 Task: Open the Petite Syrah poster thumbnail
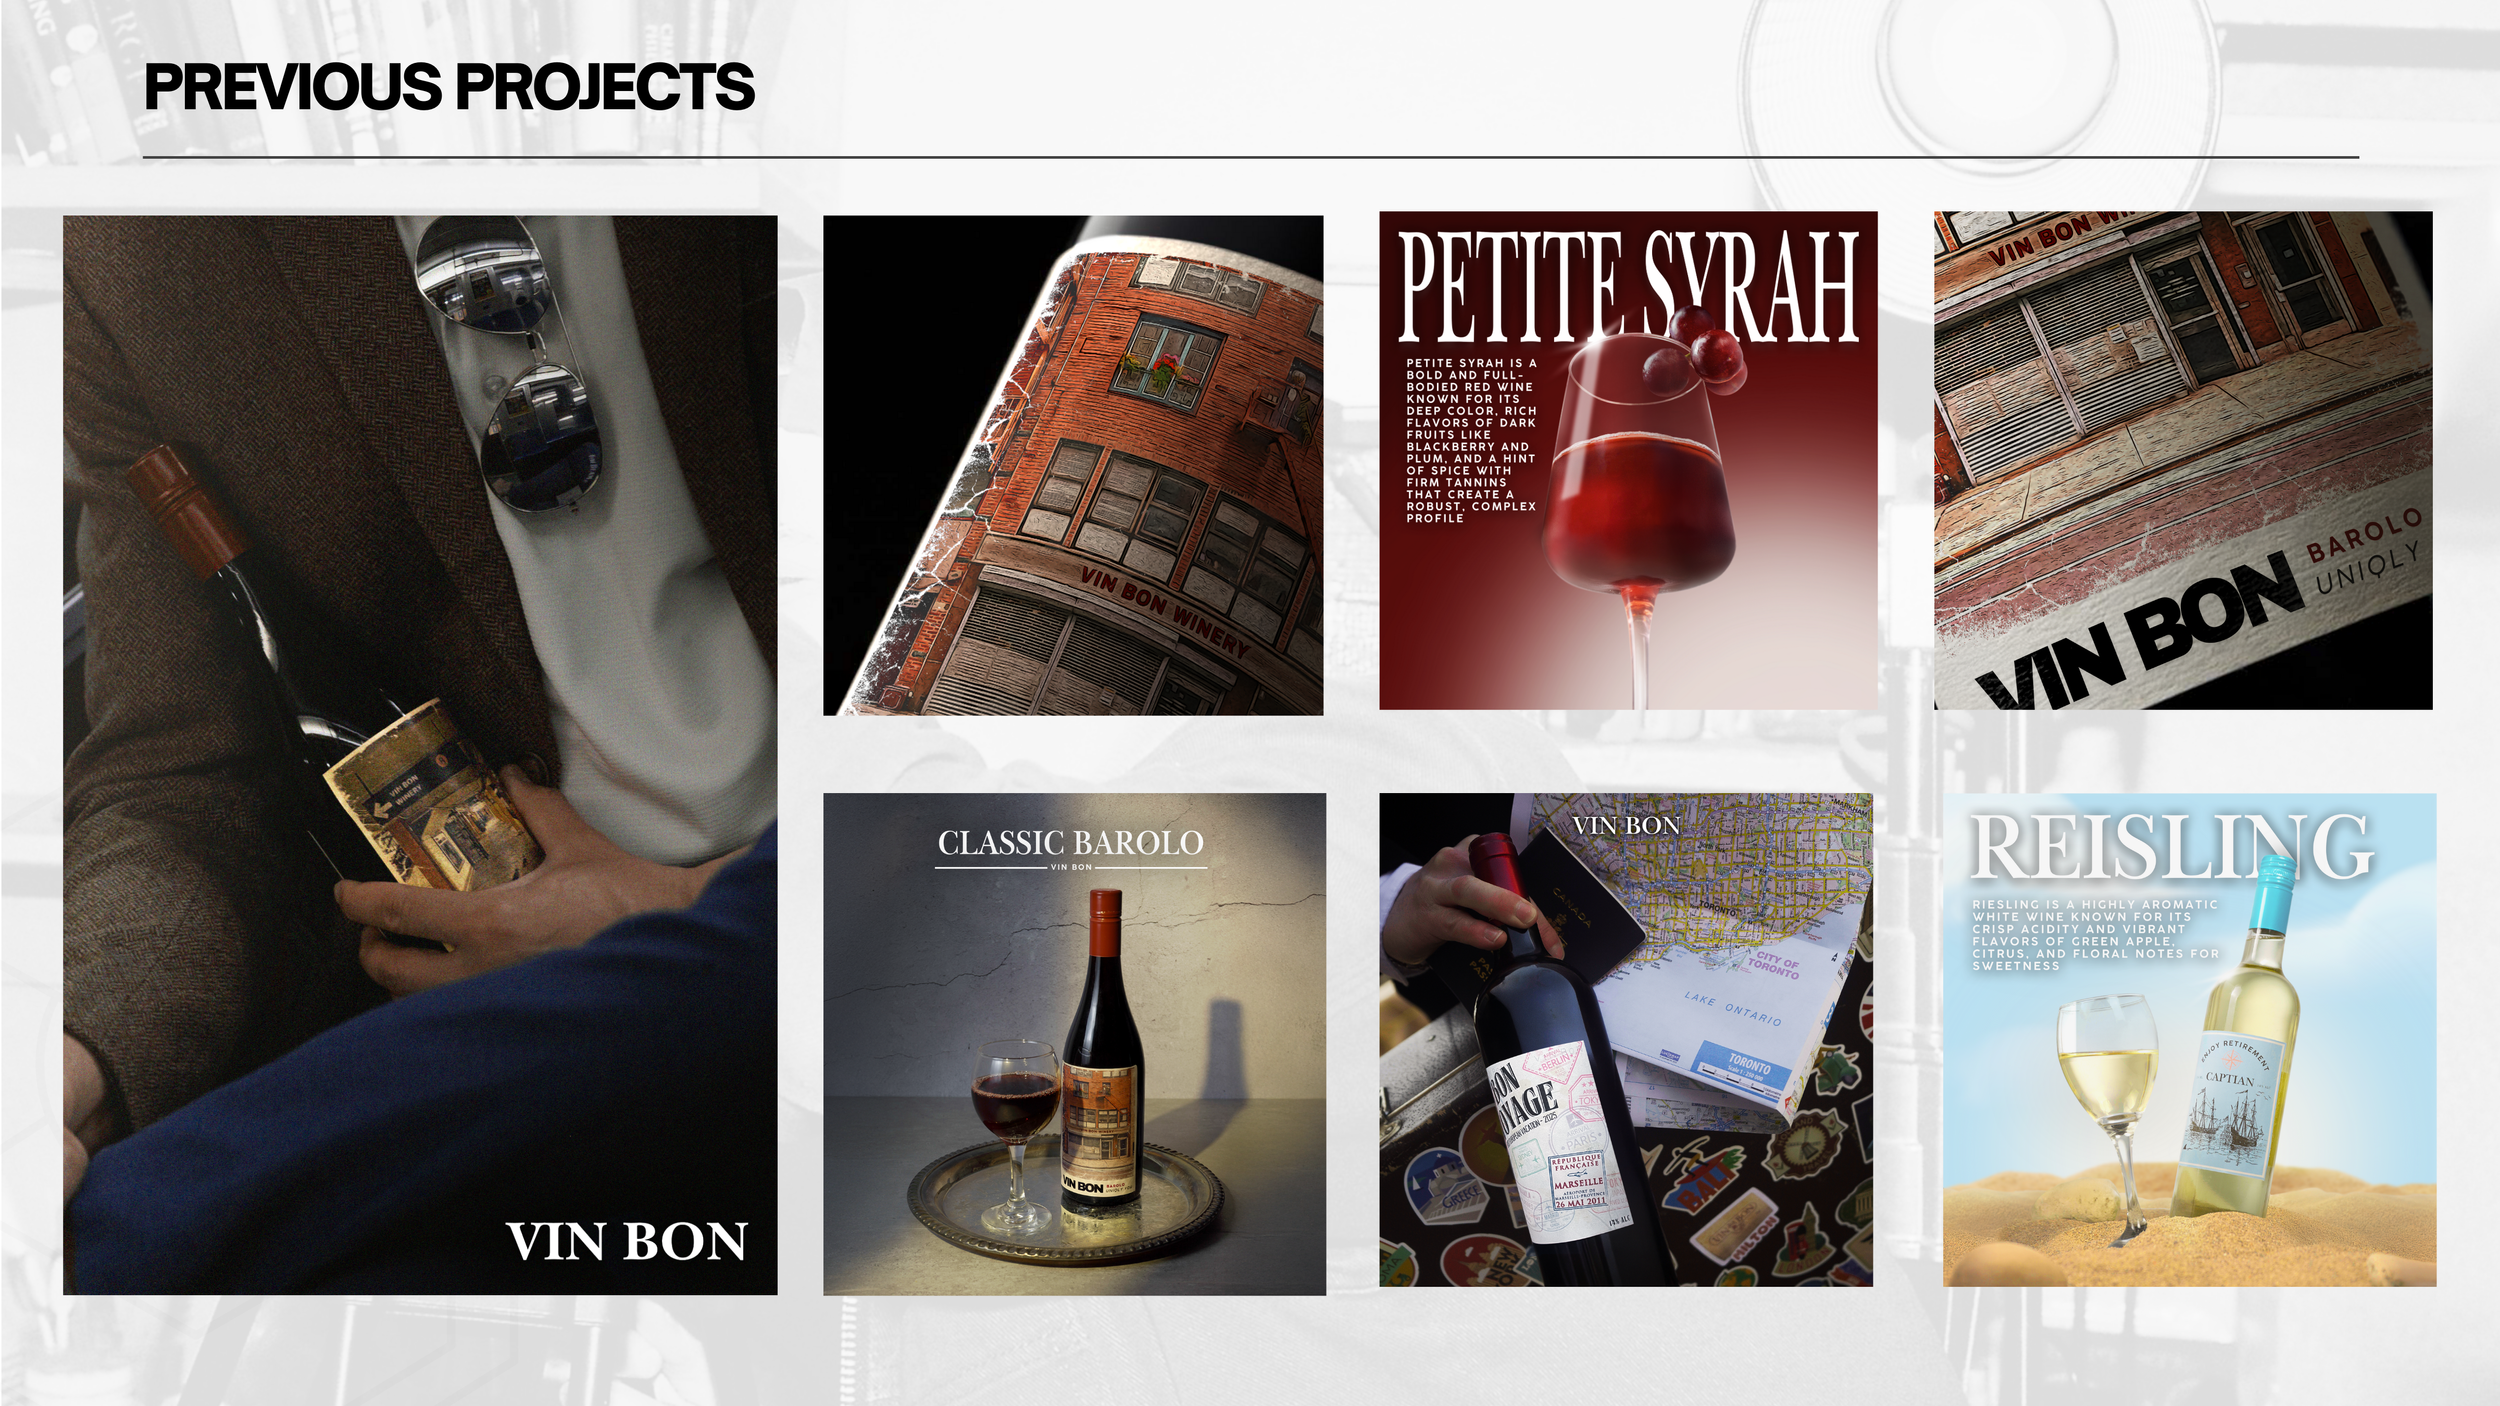(x=1628, y=460)
